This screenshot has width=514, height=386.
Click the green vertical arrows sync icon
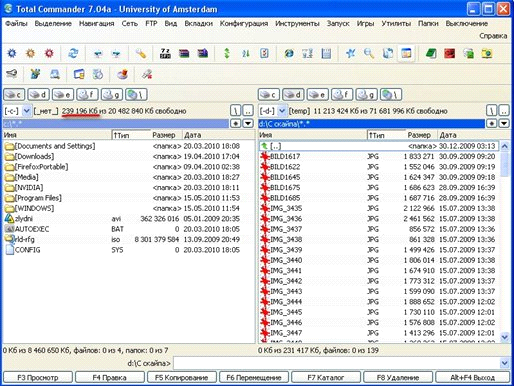tap(227, 53)
